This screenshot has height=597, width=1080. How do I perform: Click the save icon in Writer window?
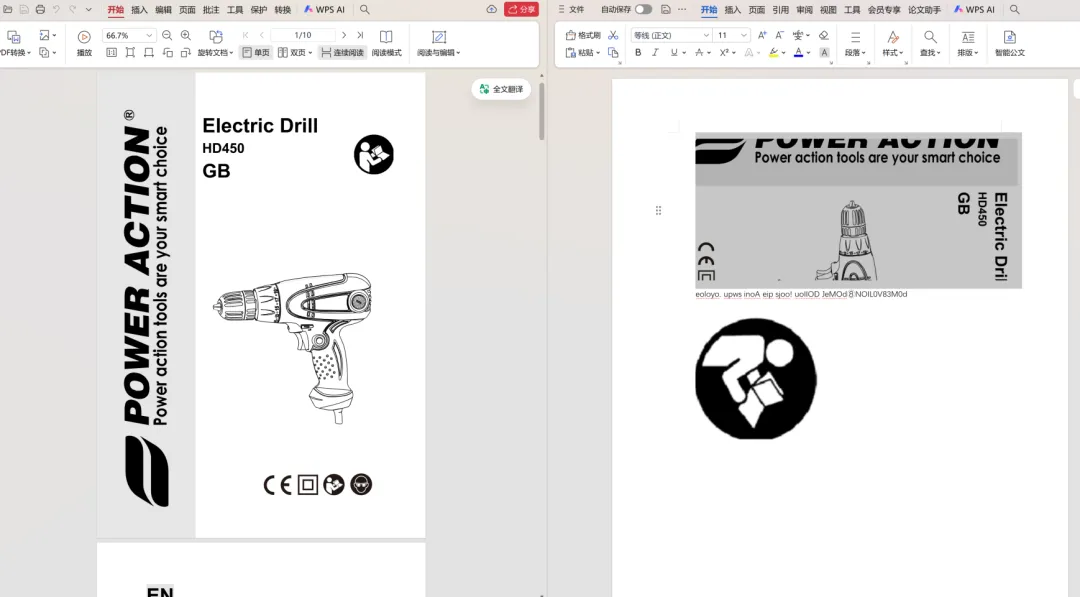pyautogui.click(x=665, y=10)
